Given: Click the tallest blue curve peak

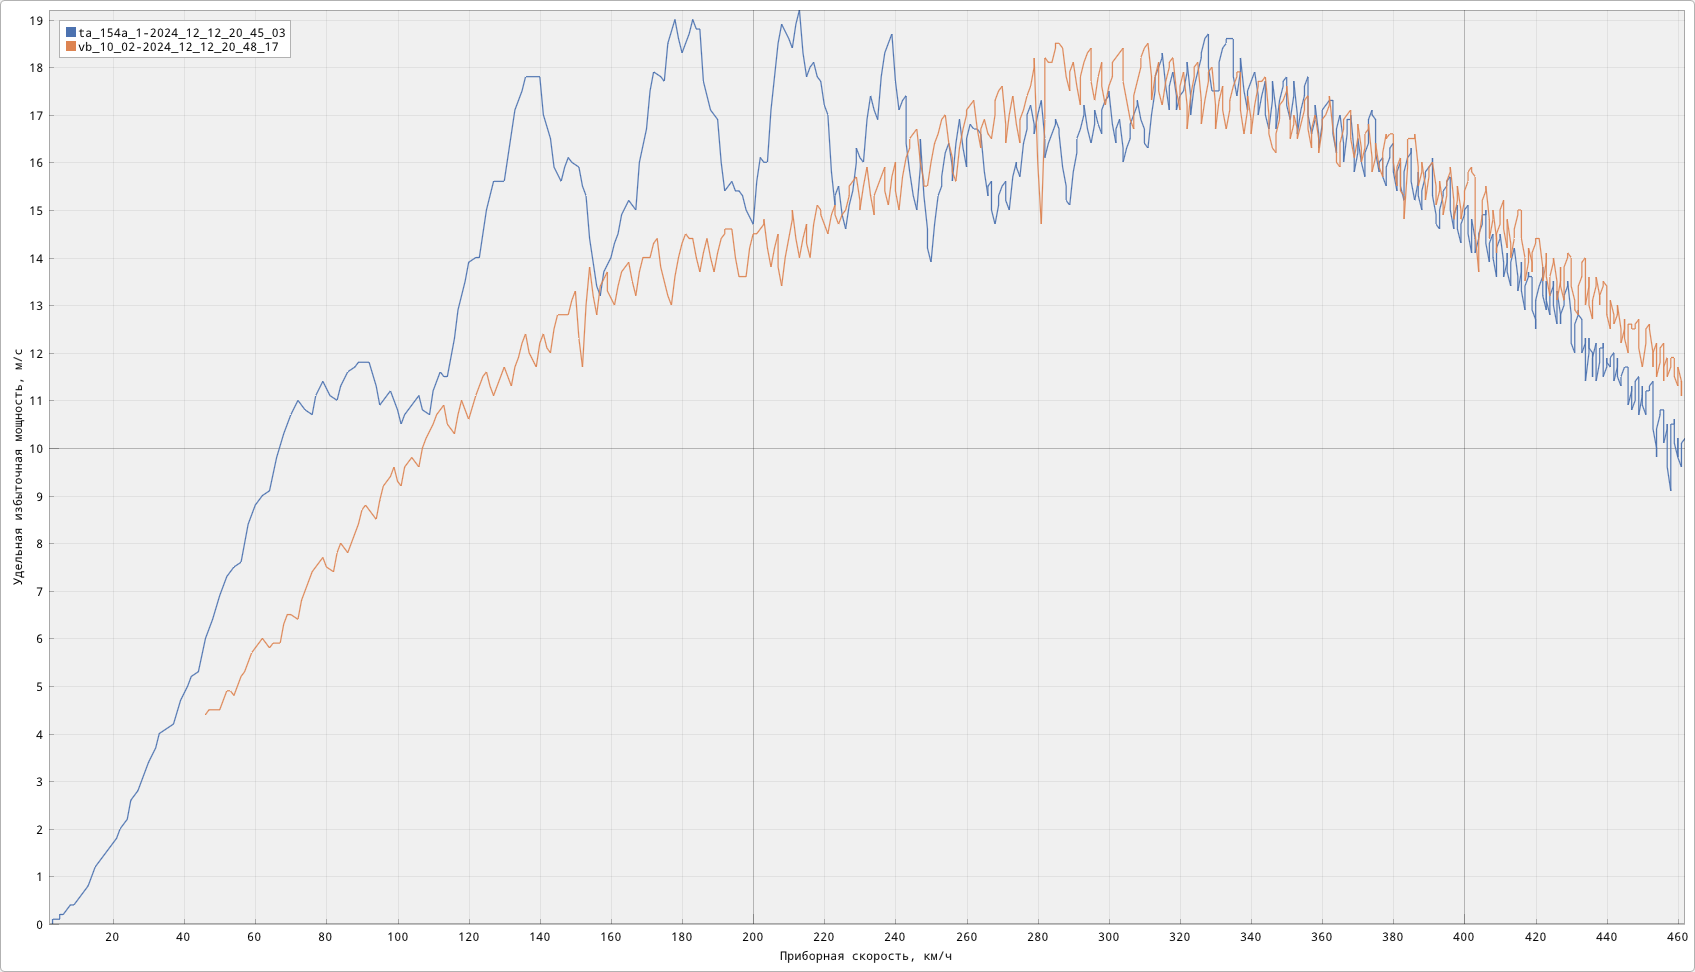Looking at the screenshot, I should [x=798, y=11].
